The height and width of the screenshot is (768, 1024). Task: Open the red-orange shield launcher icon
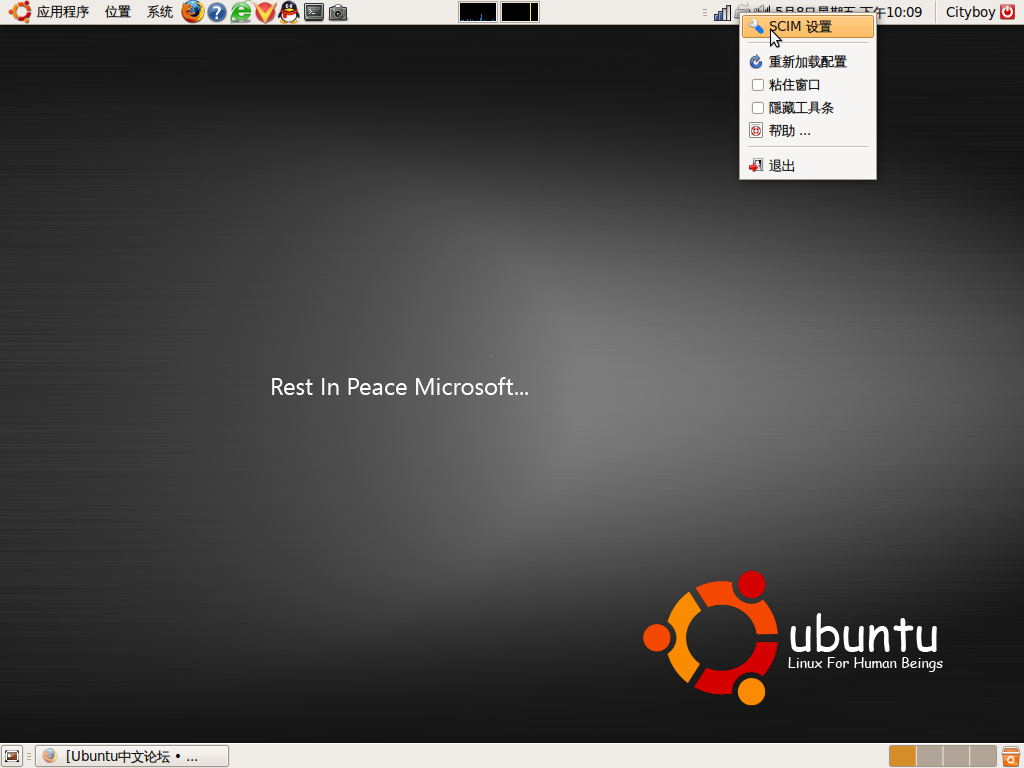265,12
